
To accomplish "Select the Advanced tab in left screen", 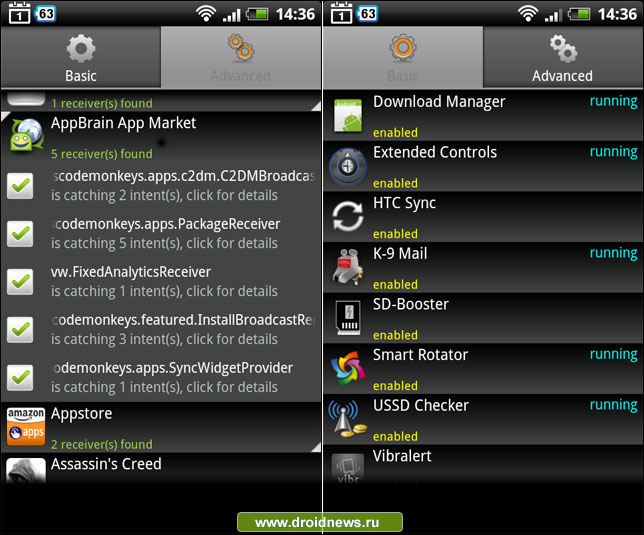I will pyautogui.click(x=241, y=57).
